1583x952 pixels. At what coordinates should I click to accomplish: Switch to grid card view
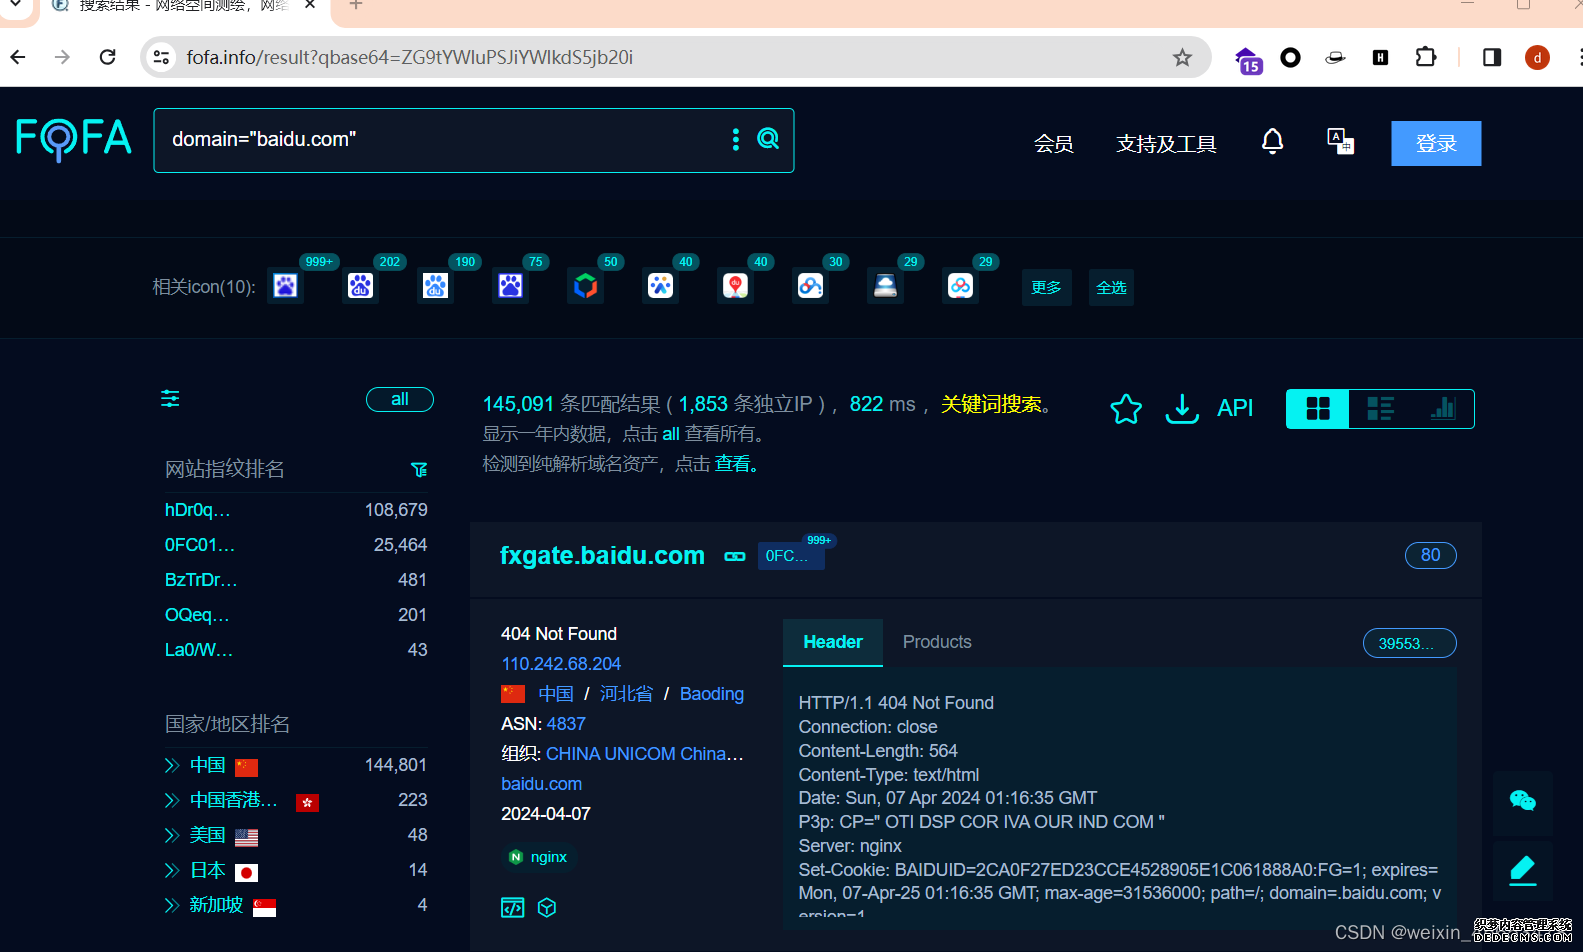1318,409
